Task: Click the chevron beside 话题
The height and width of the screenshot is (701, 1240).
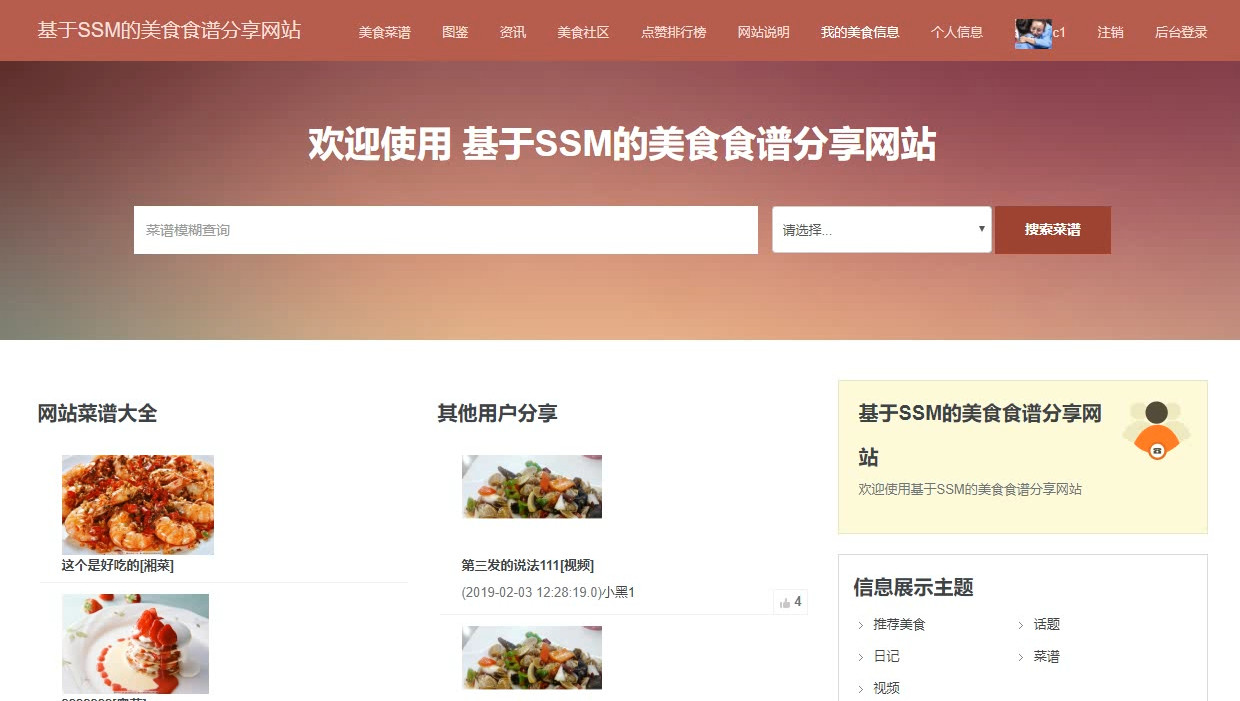Action: point(1022,626)
